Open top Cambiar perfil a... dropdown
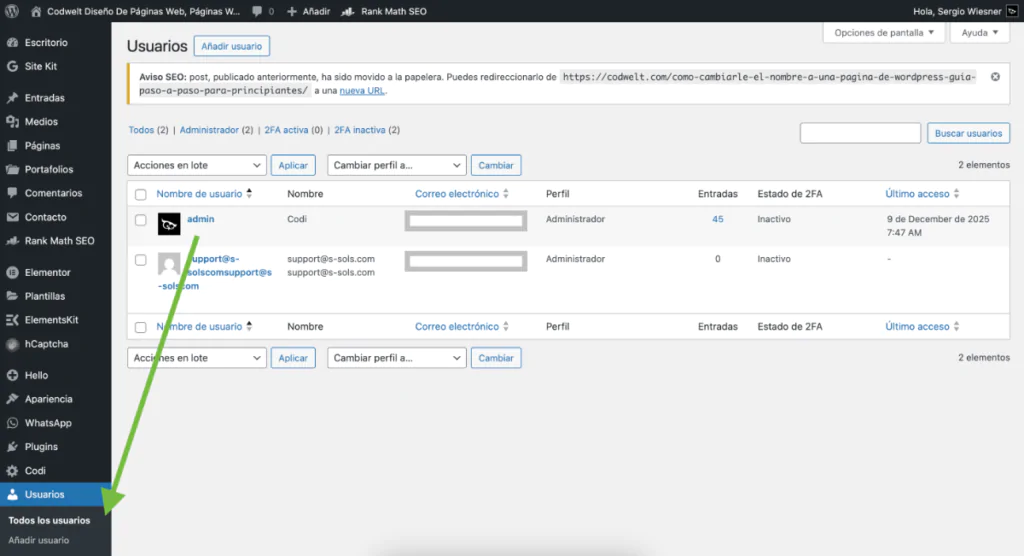The height and width of the screenshot is (556, 1024). point(396,165)
